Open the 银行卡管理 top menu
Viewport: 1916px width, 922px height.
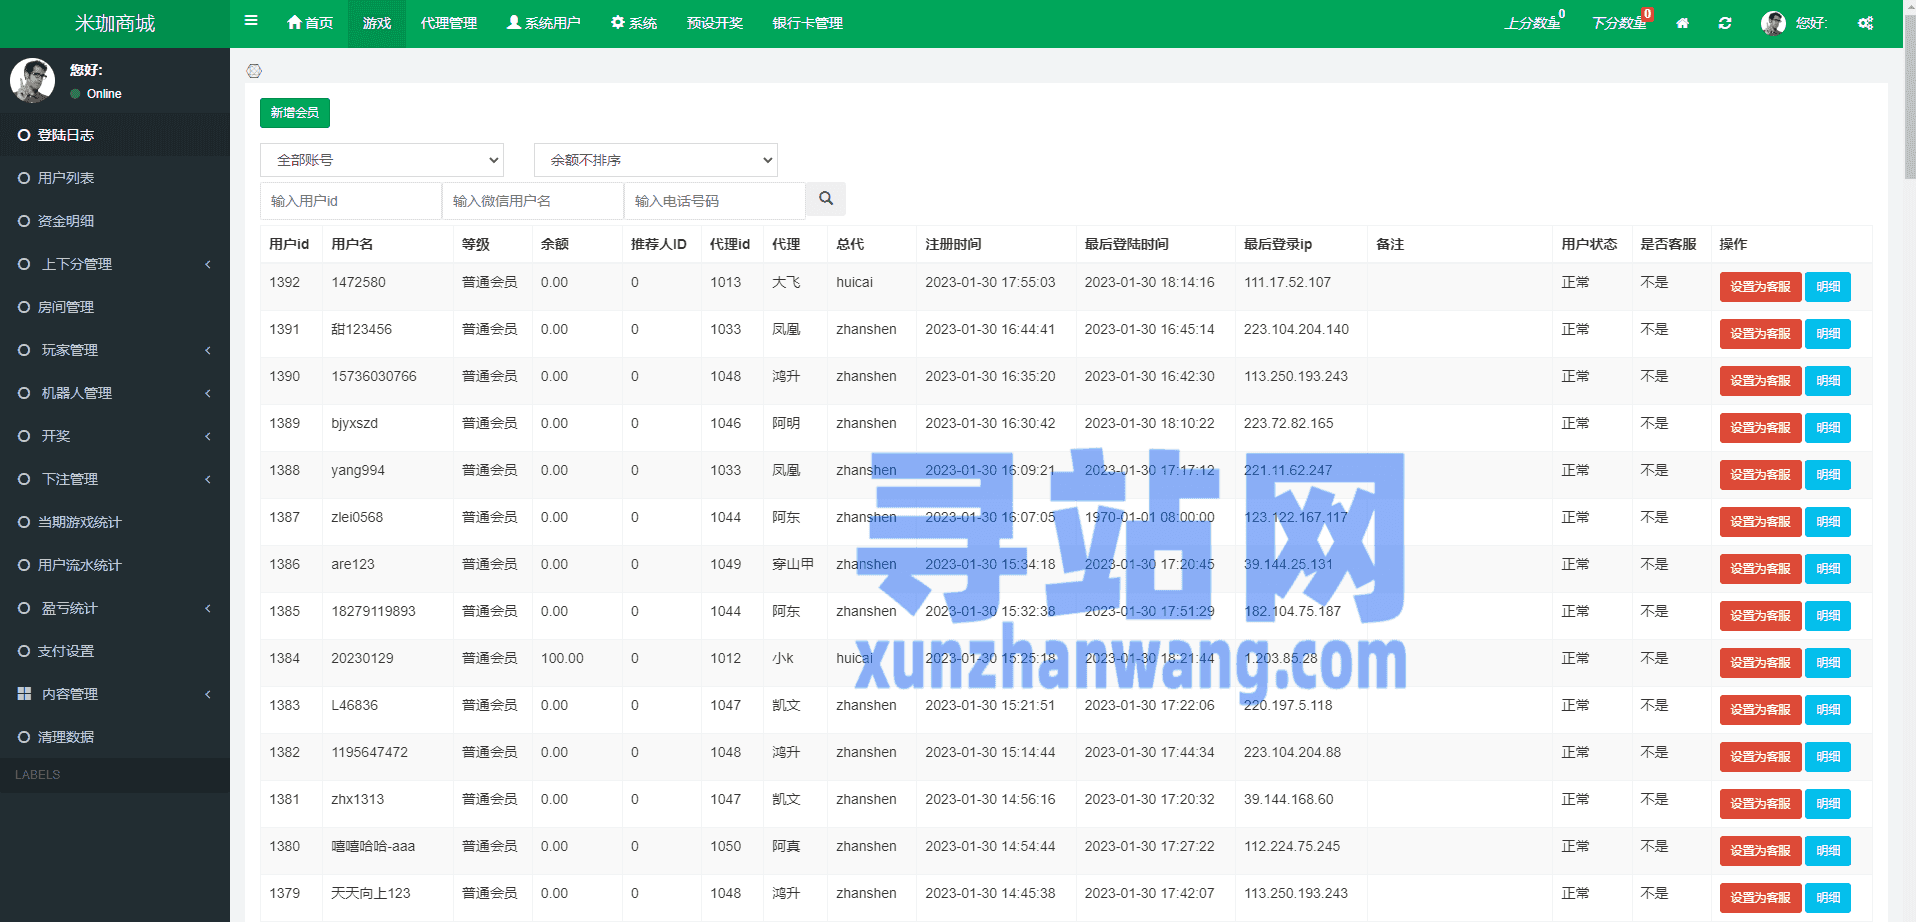(x=808, y=23)
